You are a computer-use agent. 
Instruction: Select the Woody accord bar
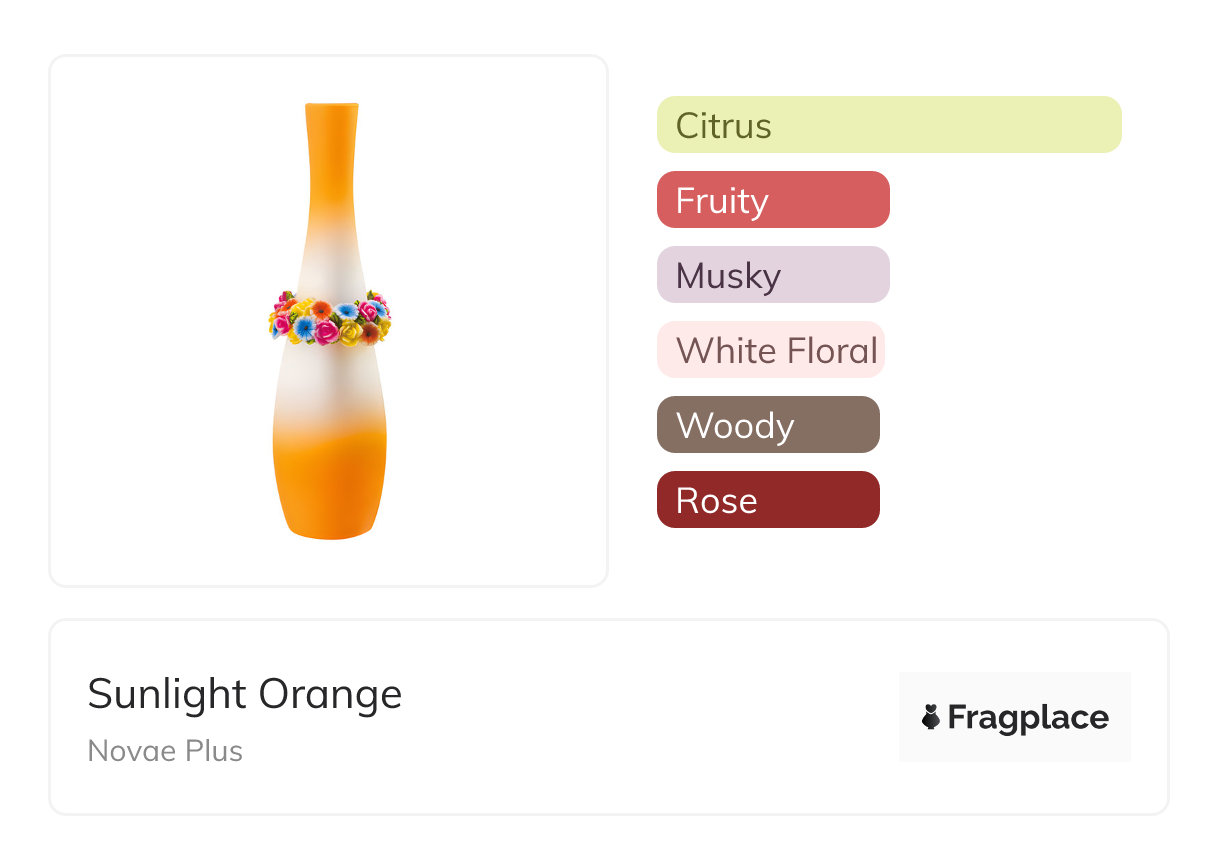coord(767,425)
